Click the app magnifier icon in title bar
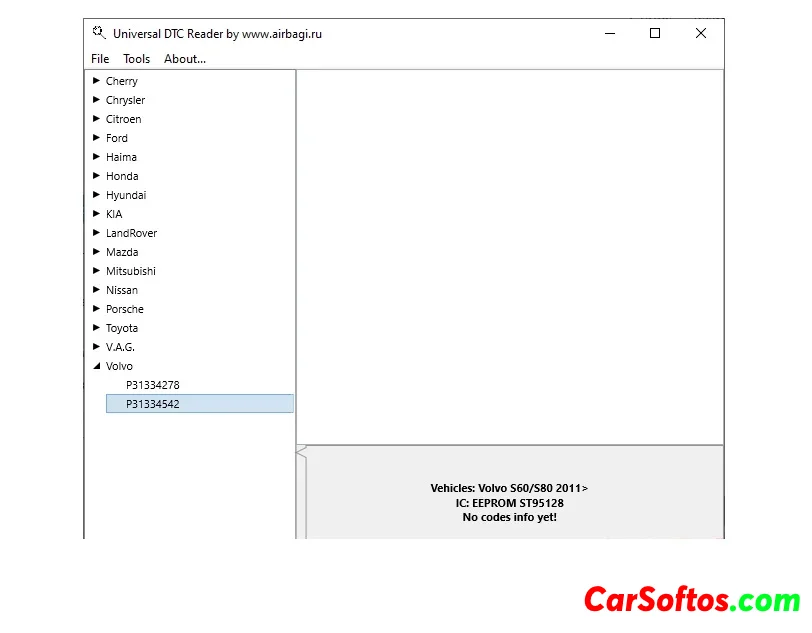Screen dimensions: 812x633 tap(97, 33)
